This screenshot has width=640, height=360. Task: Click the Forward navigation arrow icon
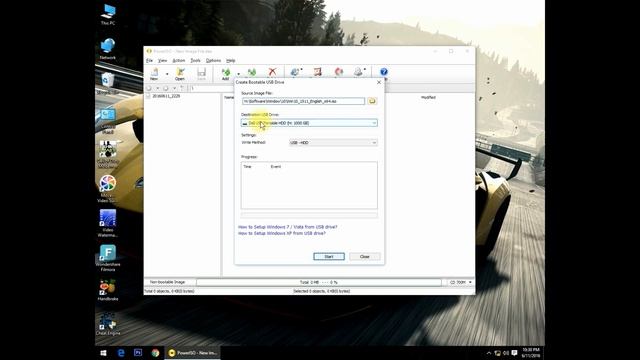coord(166,88)
